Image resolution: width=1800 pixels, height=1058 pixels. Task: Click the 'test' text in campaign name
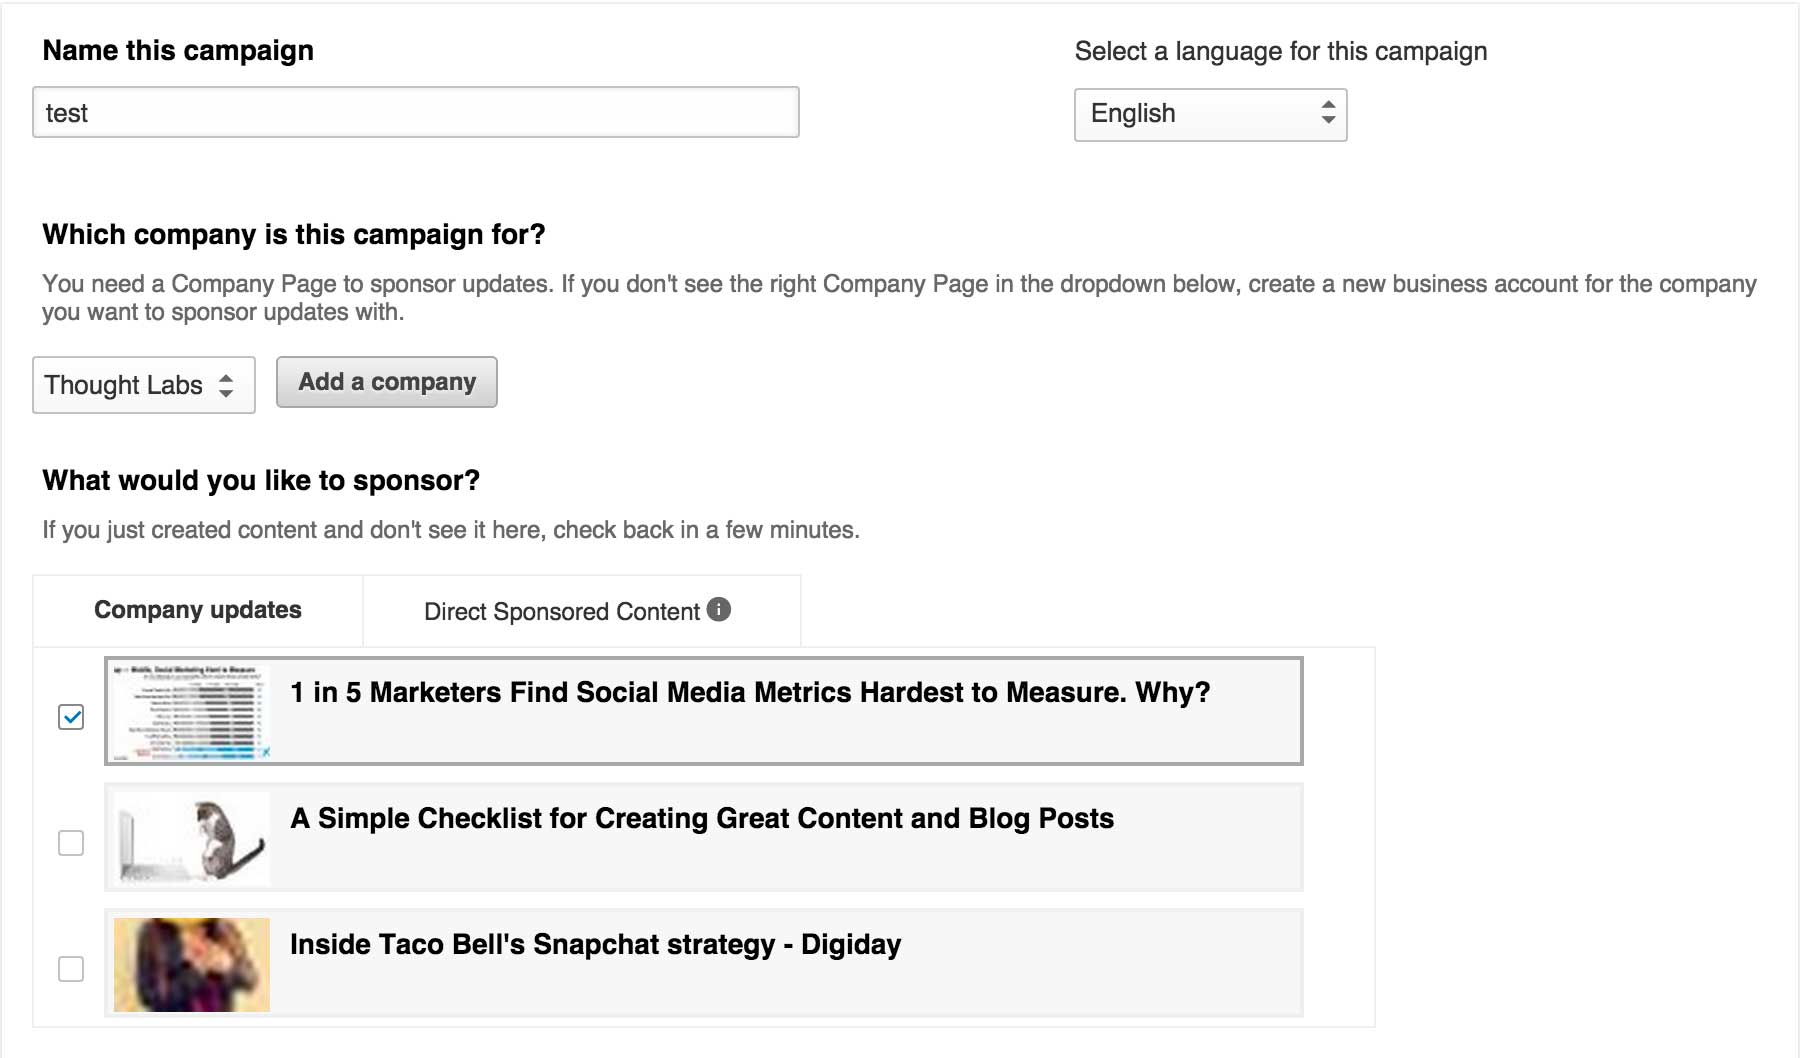(x=68, y=112)
